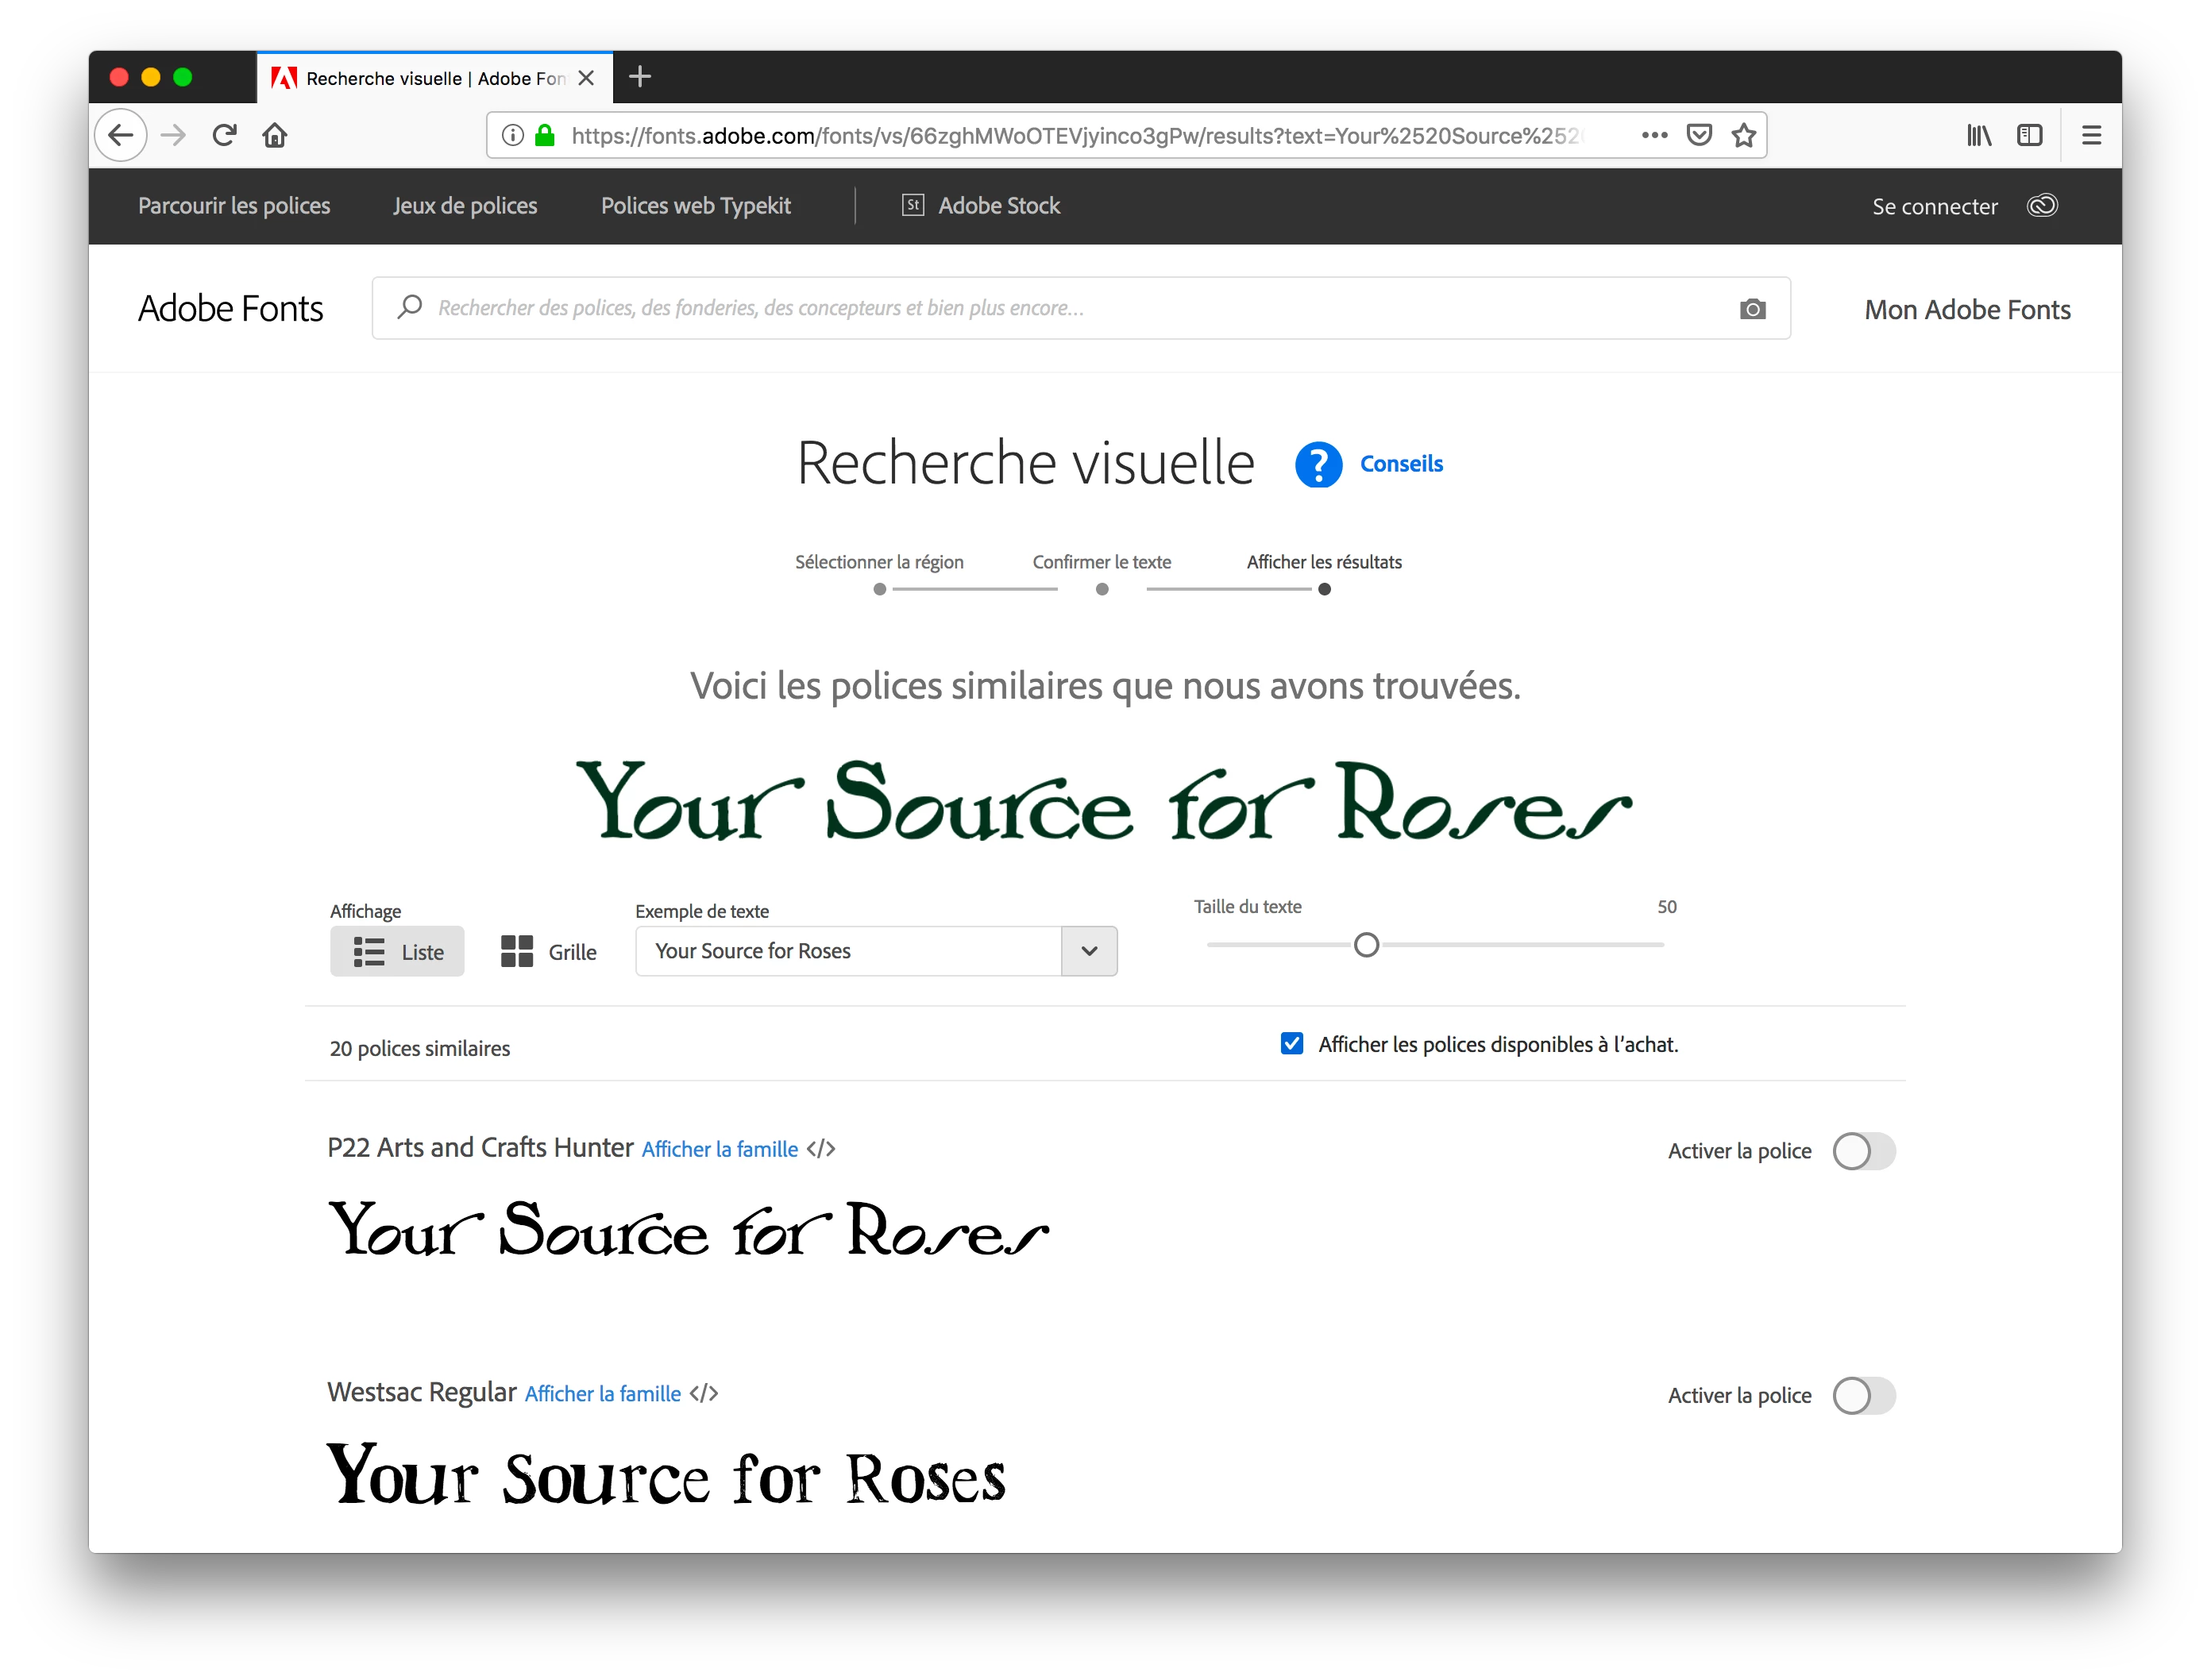Click Afficher la famille for Westsac Regular
The width and height of the screenshot is (2211, 1680).
[x=602, y=1394]
